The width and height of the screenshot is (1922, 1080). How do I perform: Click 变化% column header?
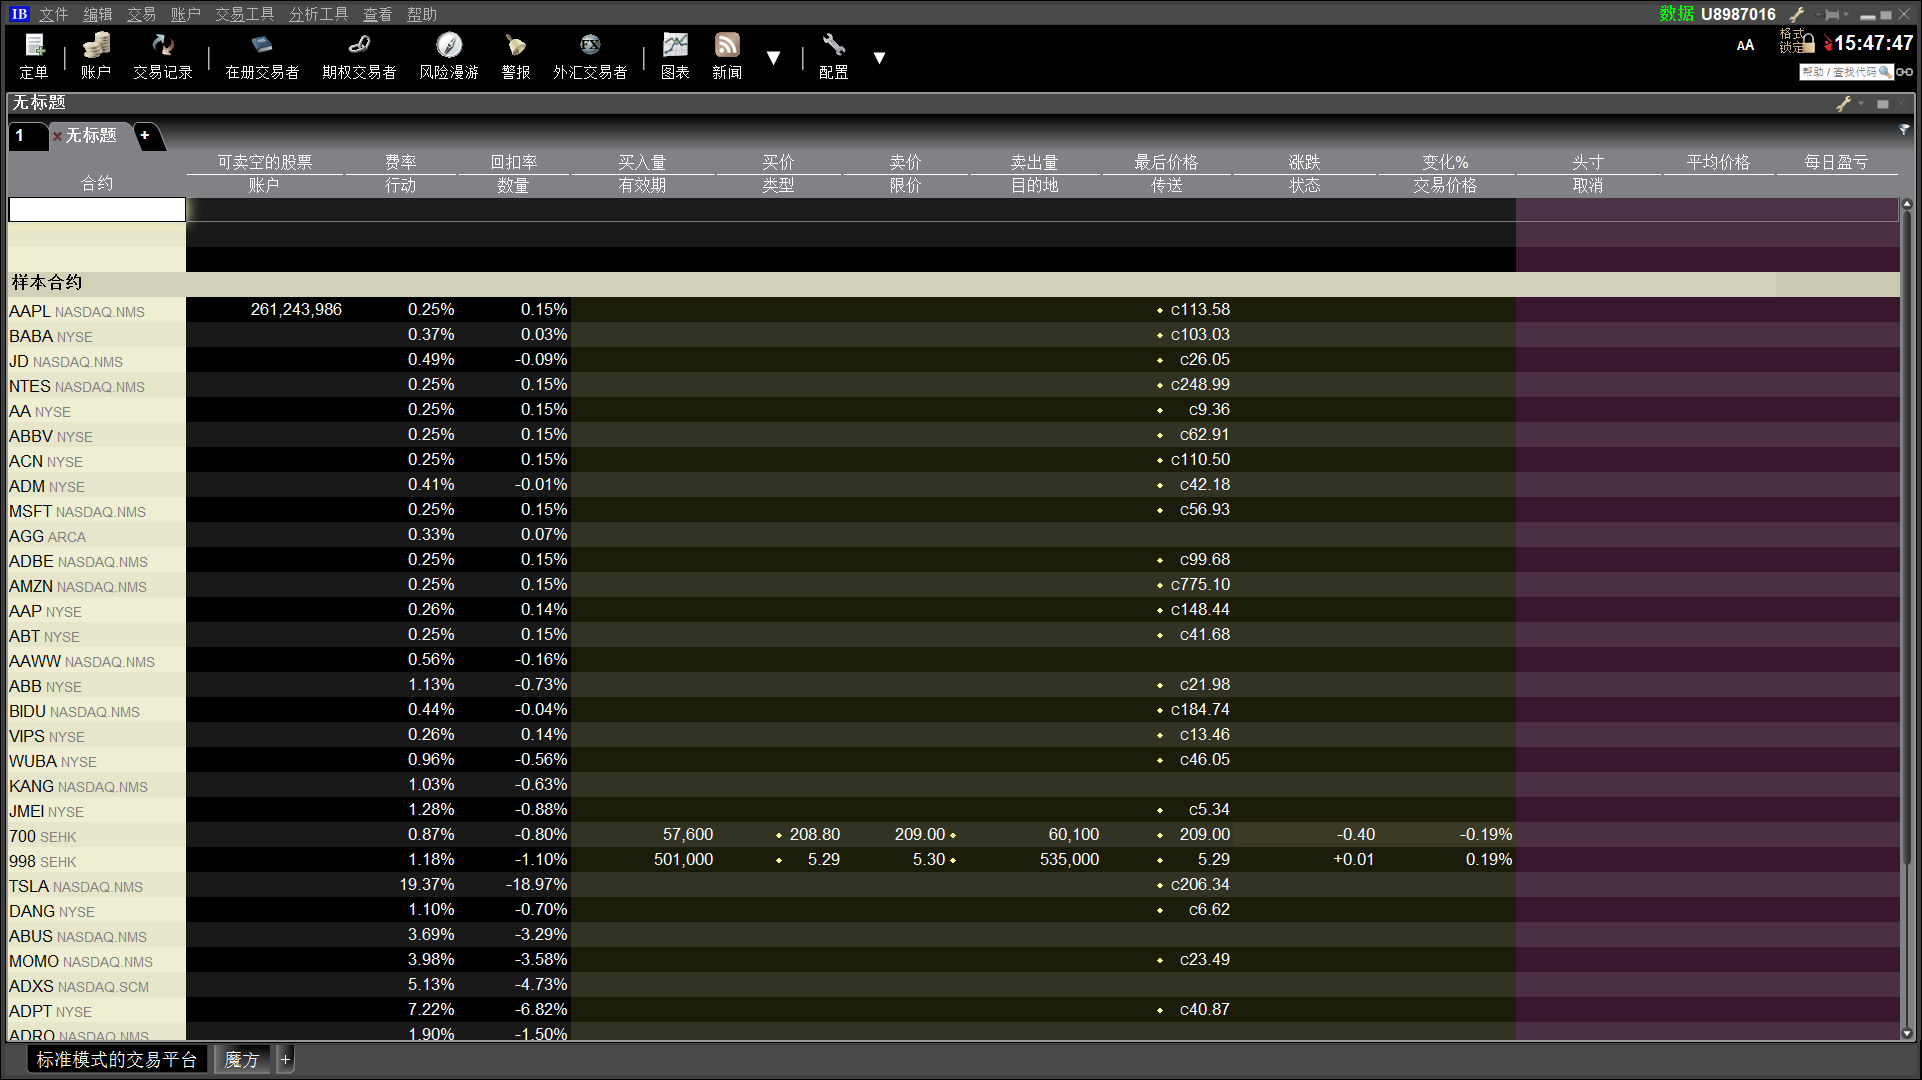1445,162
